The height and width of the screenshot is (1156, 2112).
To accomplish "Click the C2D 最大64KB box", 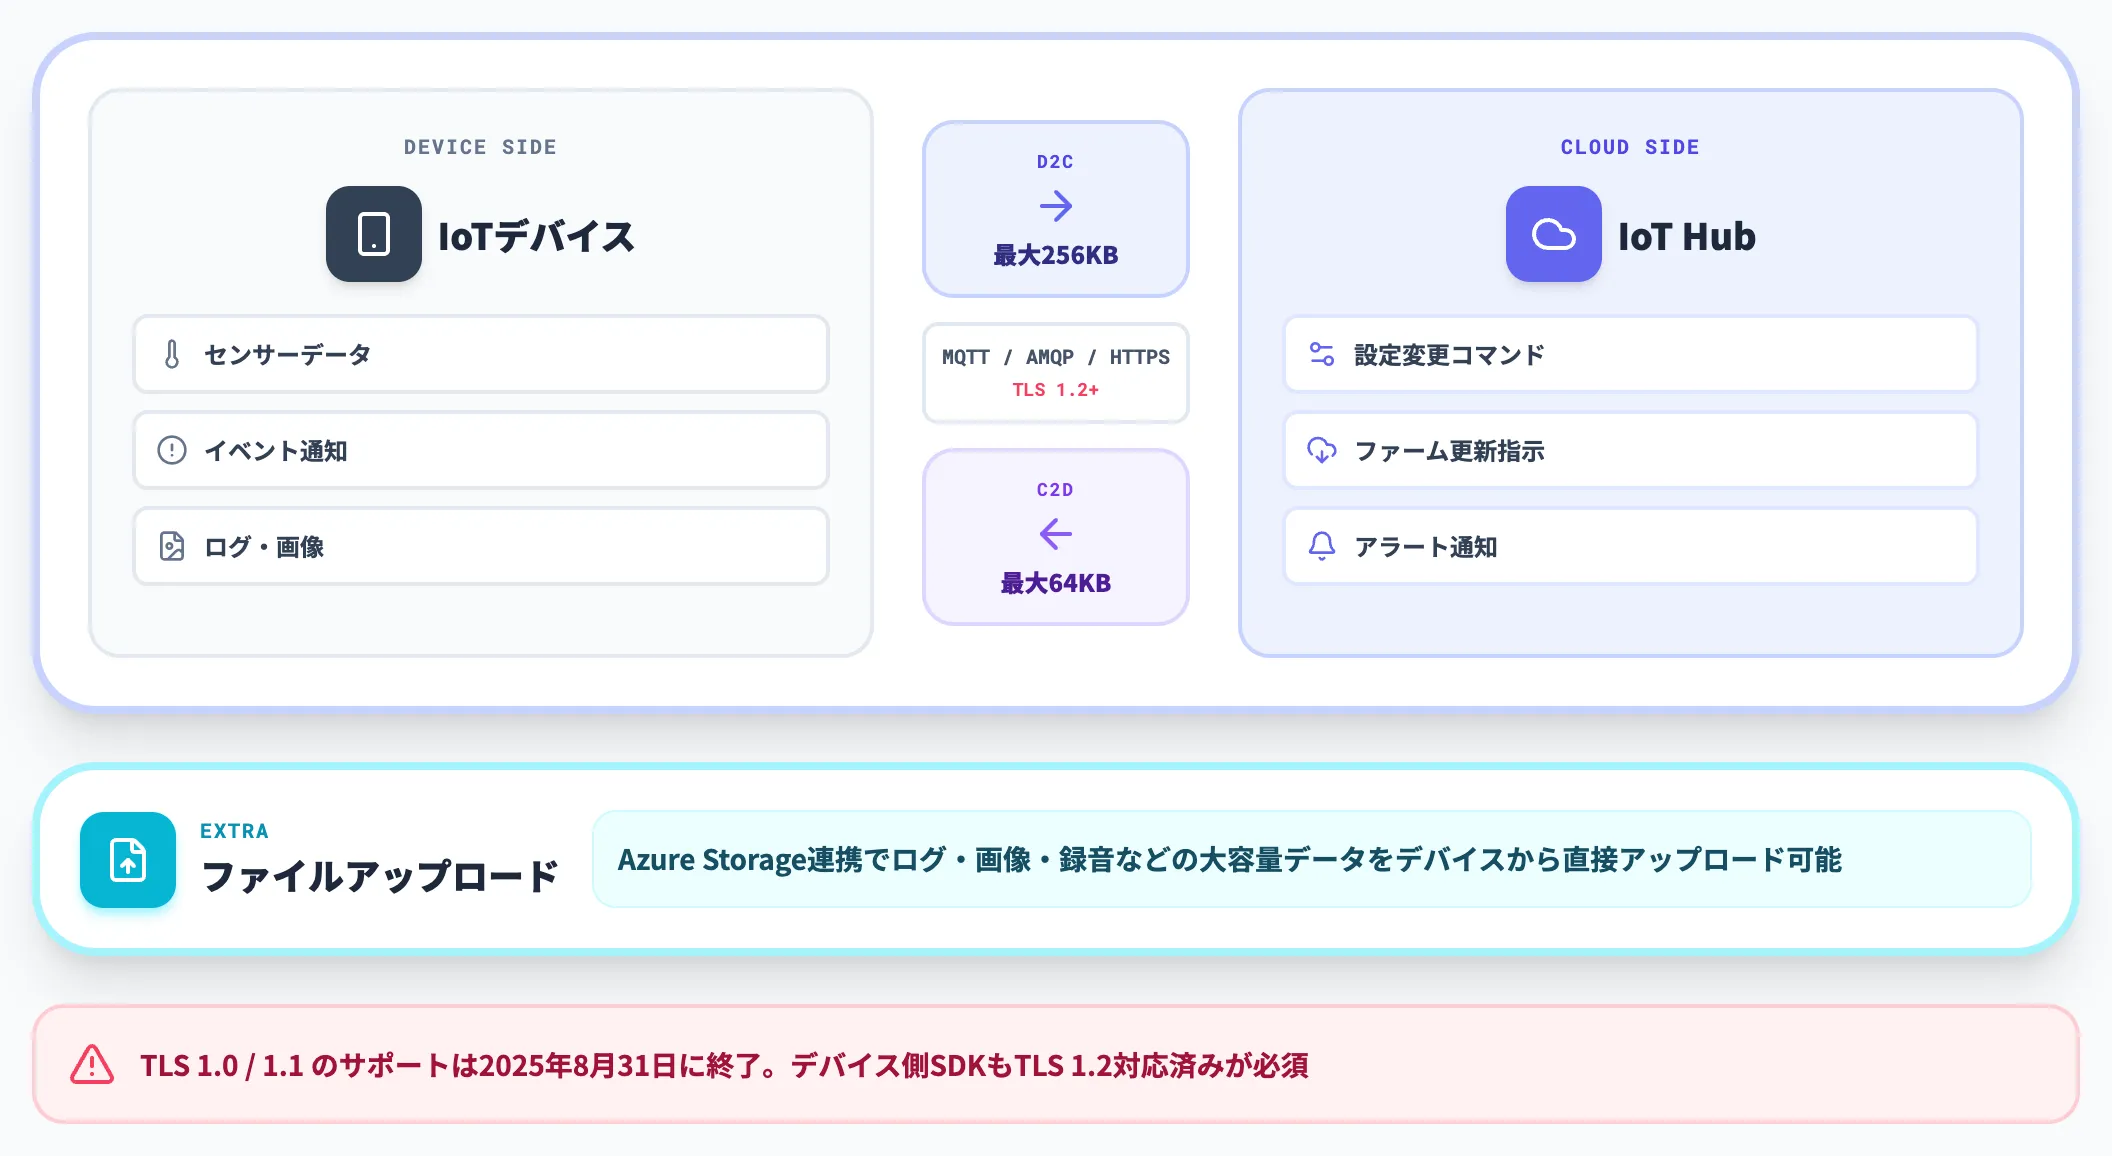I will point(1056,537).
